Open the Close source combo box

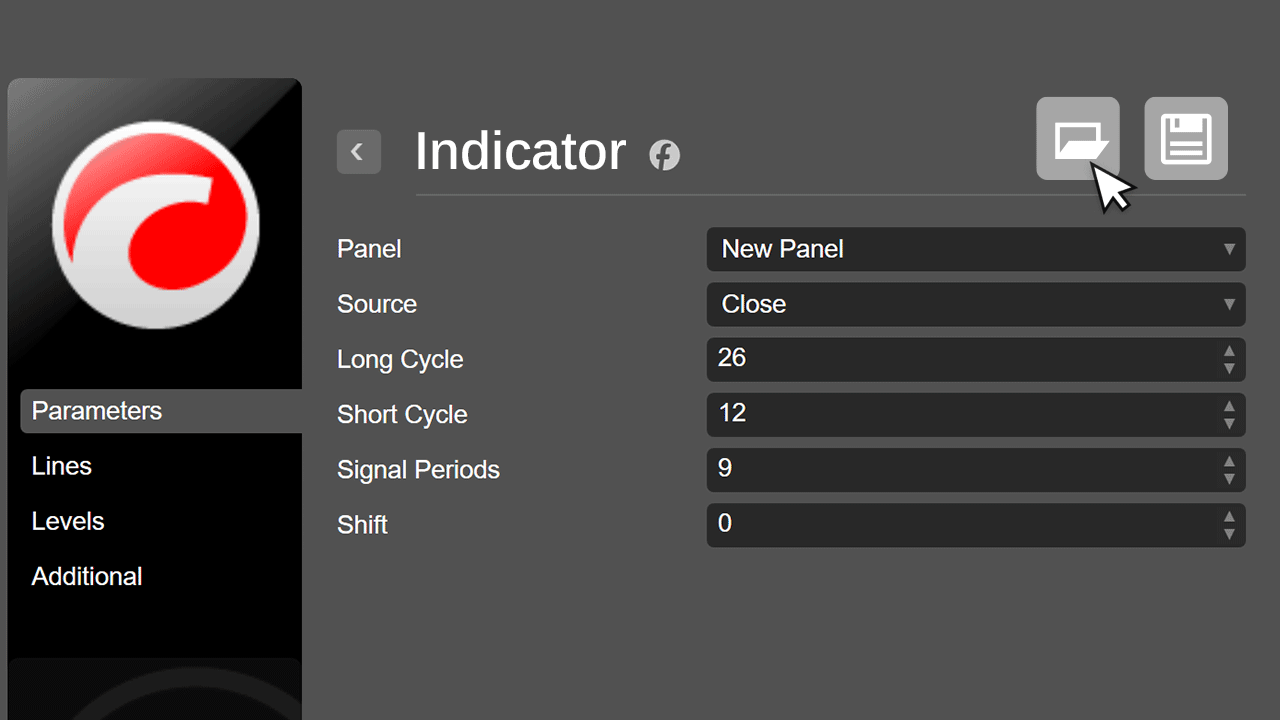click(x=976, y=304)
